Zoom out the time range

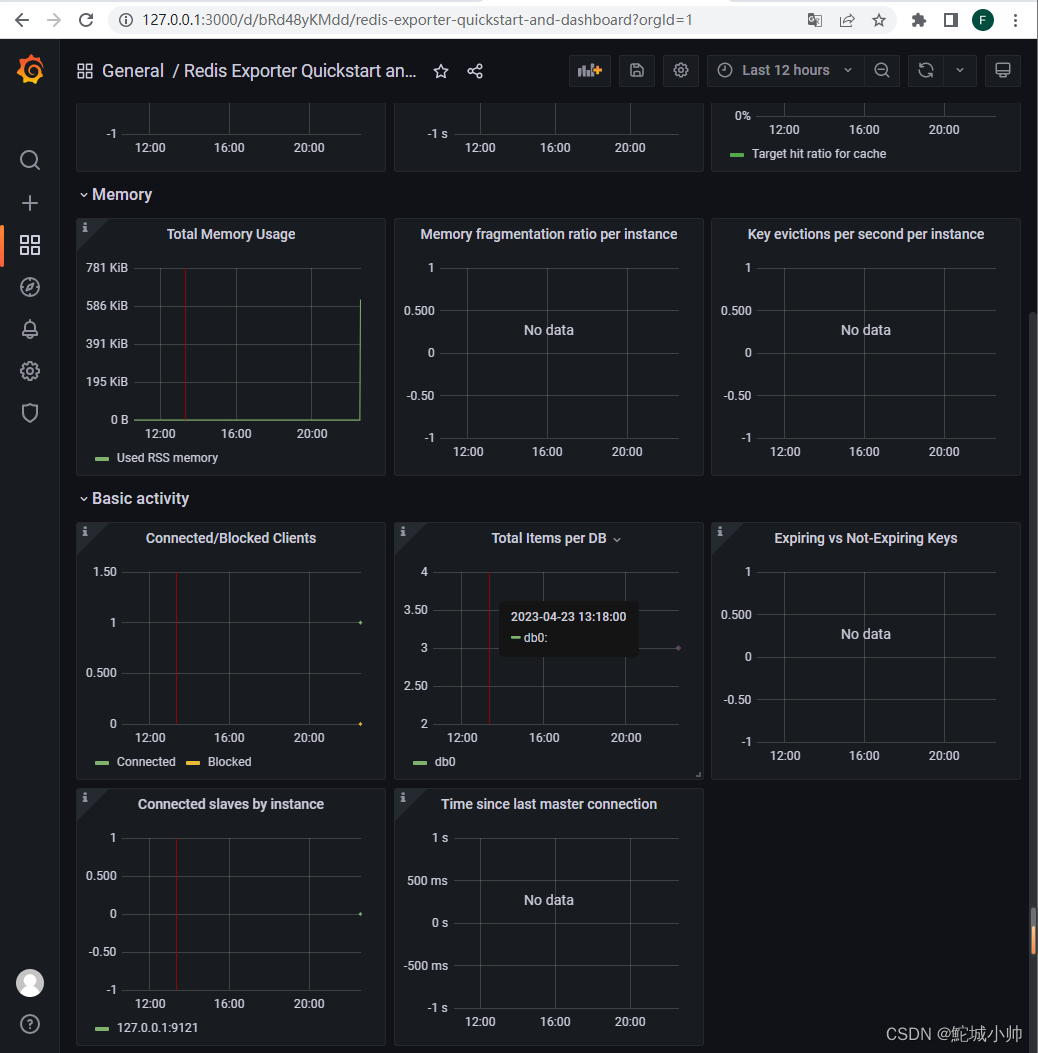[882, 71]
